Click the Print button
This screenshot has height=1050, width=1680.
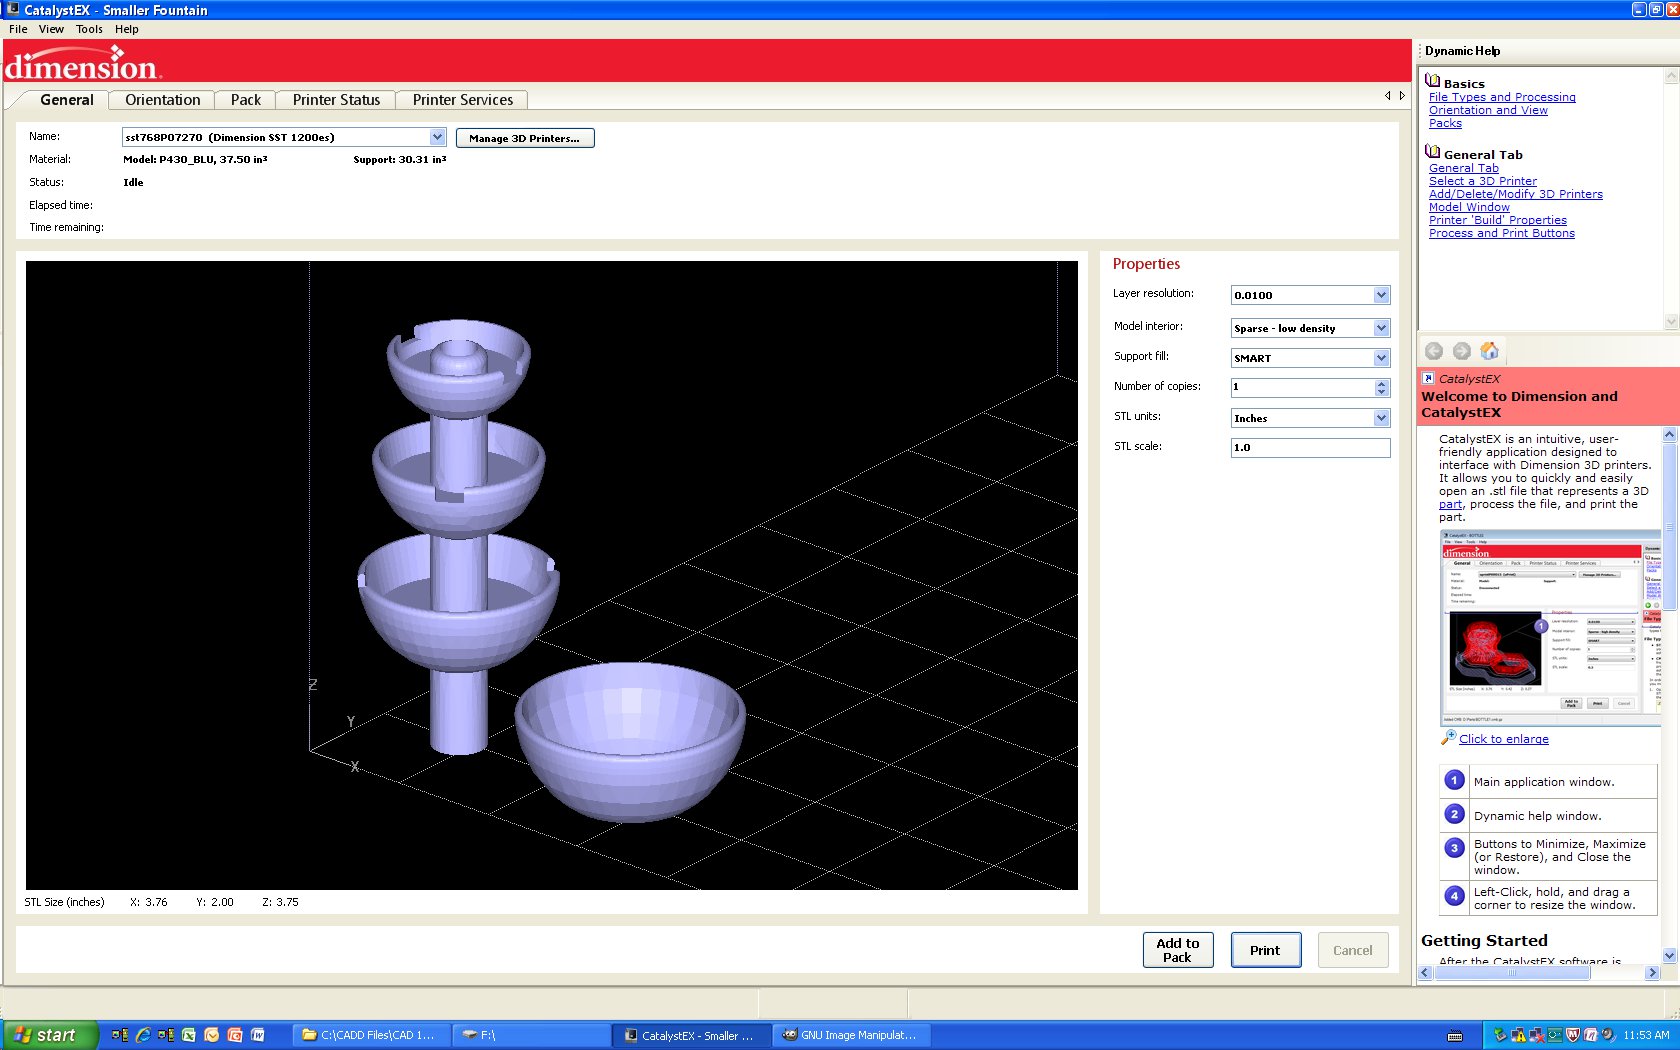(x=1265, y=950)
